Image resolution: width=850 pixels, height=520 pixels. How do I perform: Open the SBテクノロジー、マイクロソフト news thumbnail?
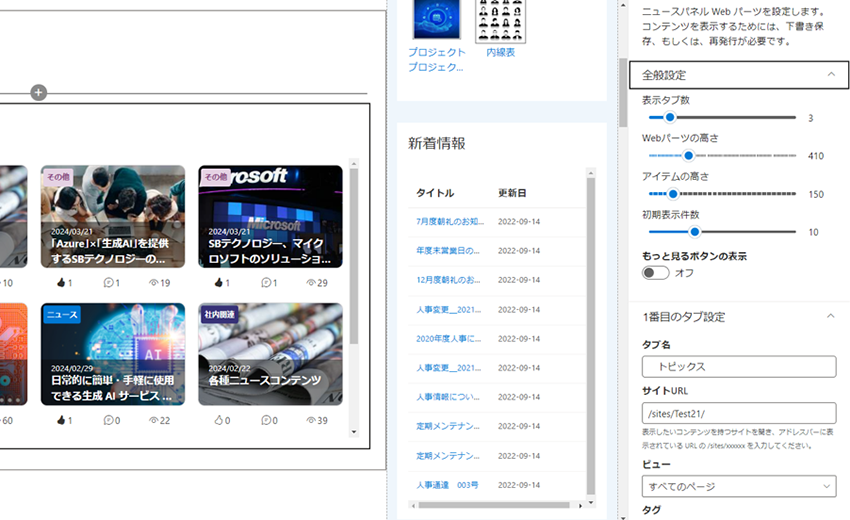(271, 216)
